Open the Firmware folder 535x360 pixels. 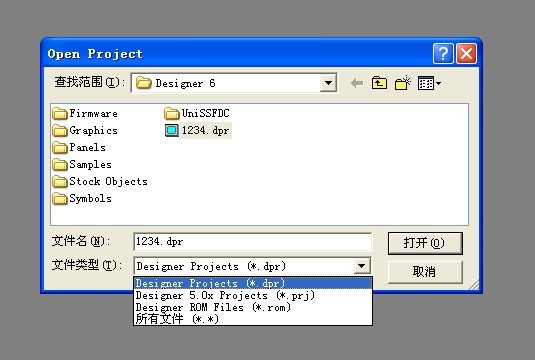(85, 113)
